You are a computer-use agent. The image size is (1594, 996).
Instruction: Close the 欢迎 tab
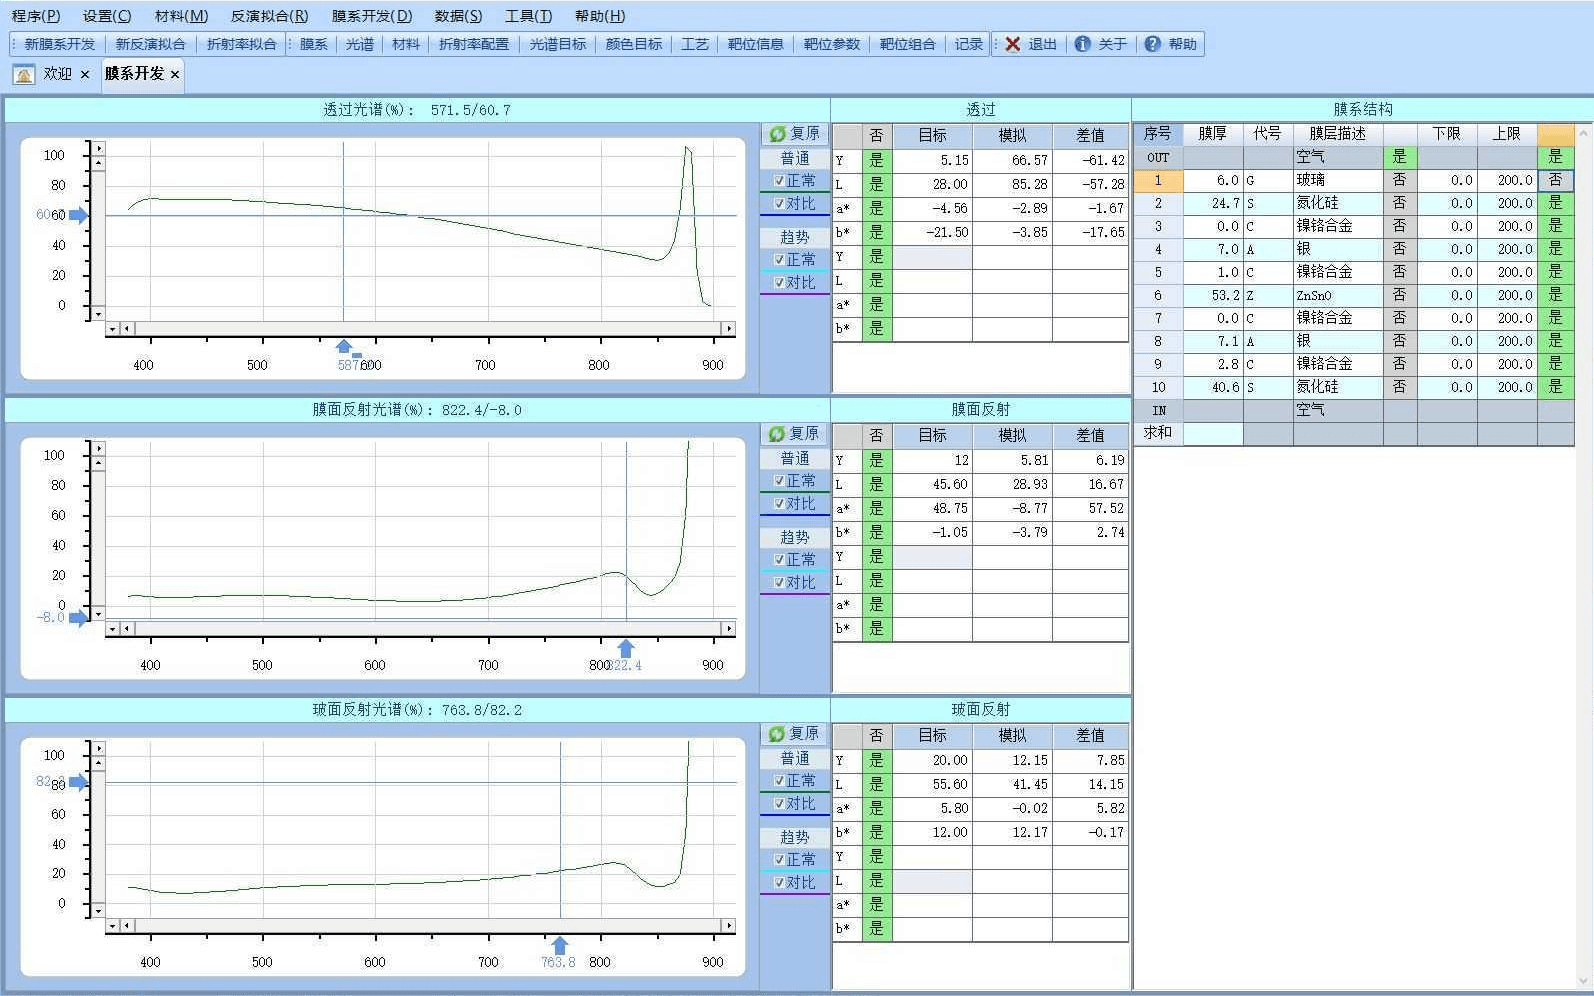85,74
